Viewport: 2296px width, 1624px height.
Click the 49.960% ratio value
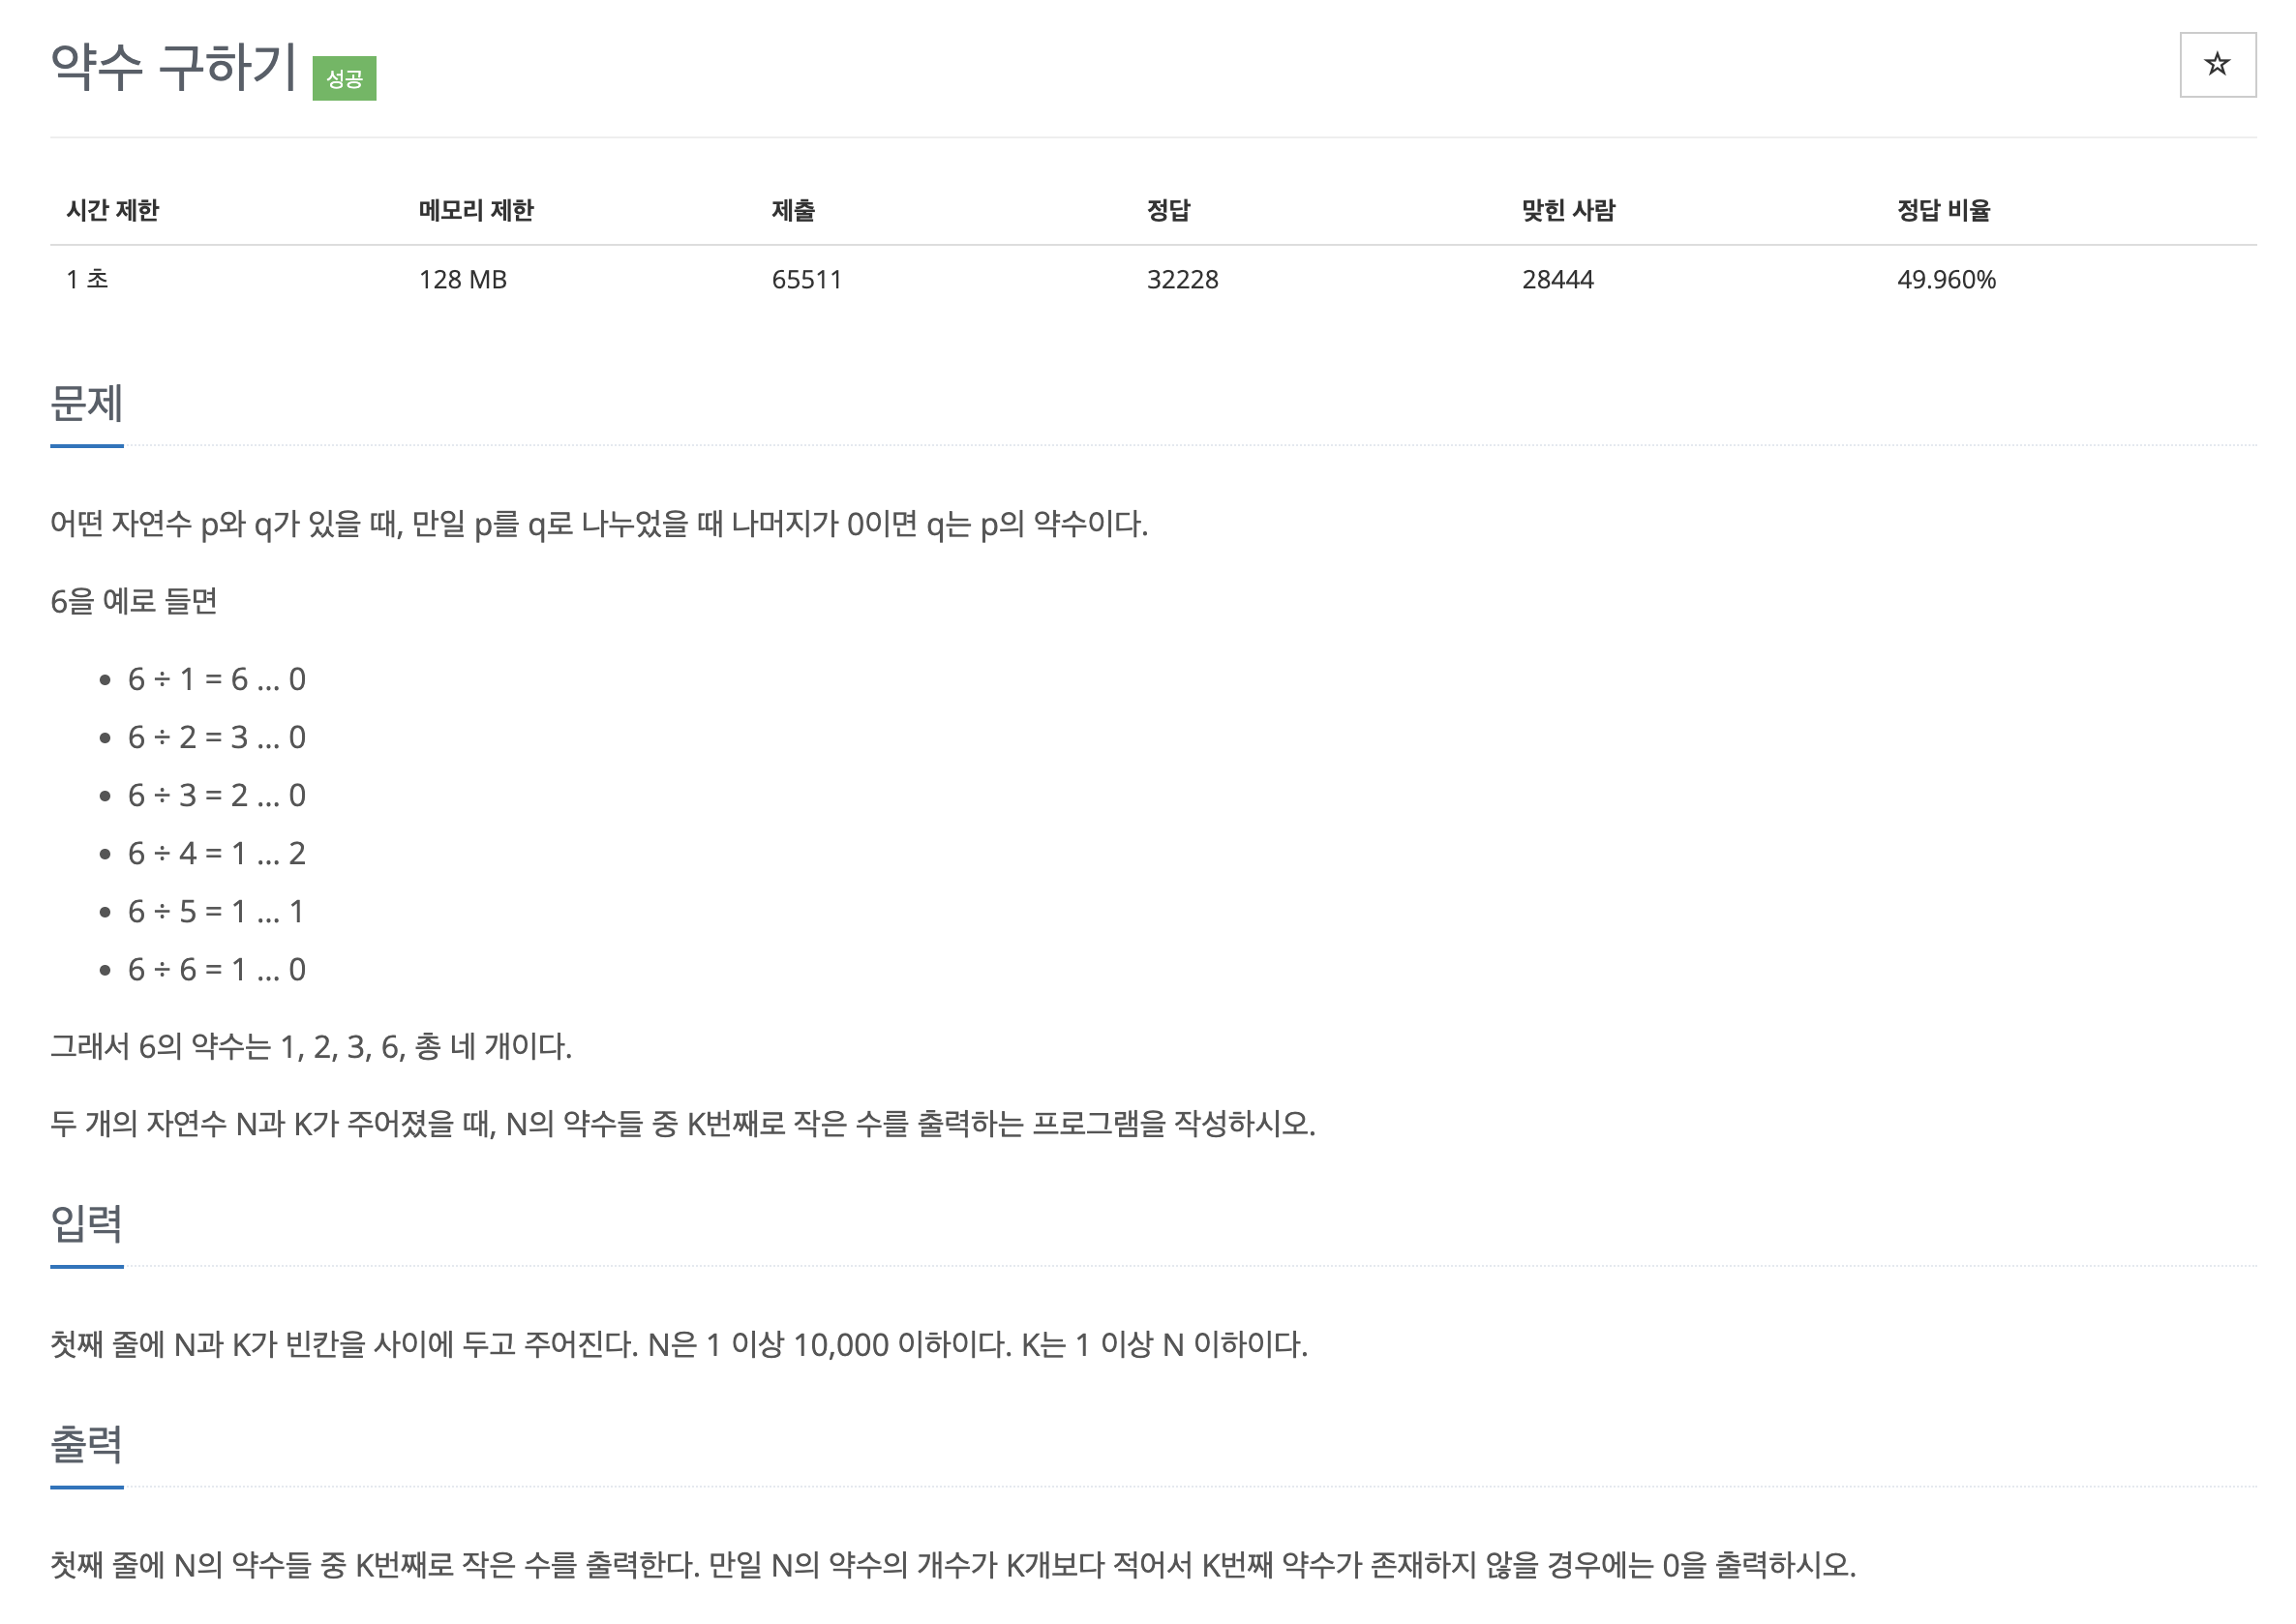tap(1946, 279)
